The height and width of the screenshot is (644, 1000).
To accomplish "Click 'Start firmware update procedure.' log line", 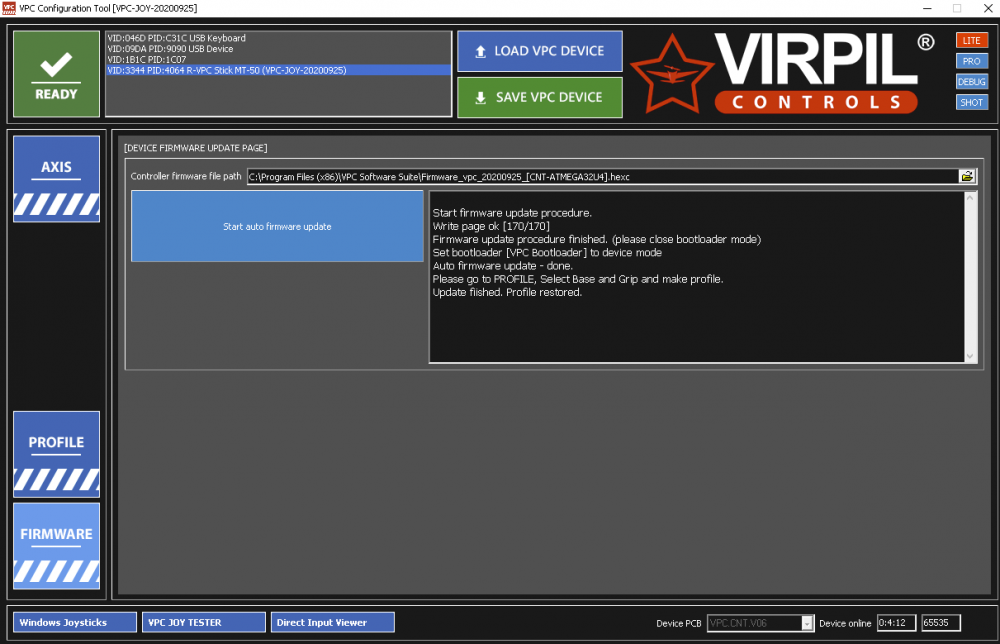I will [512, 213].
